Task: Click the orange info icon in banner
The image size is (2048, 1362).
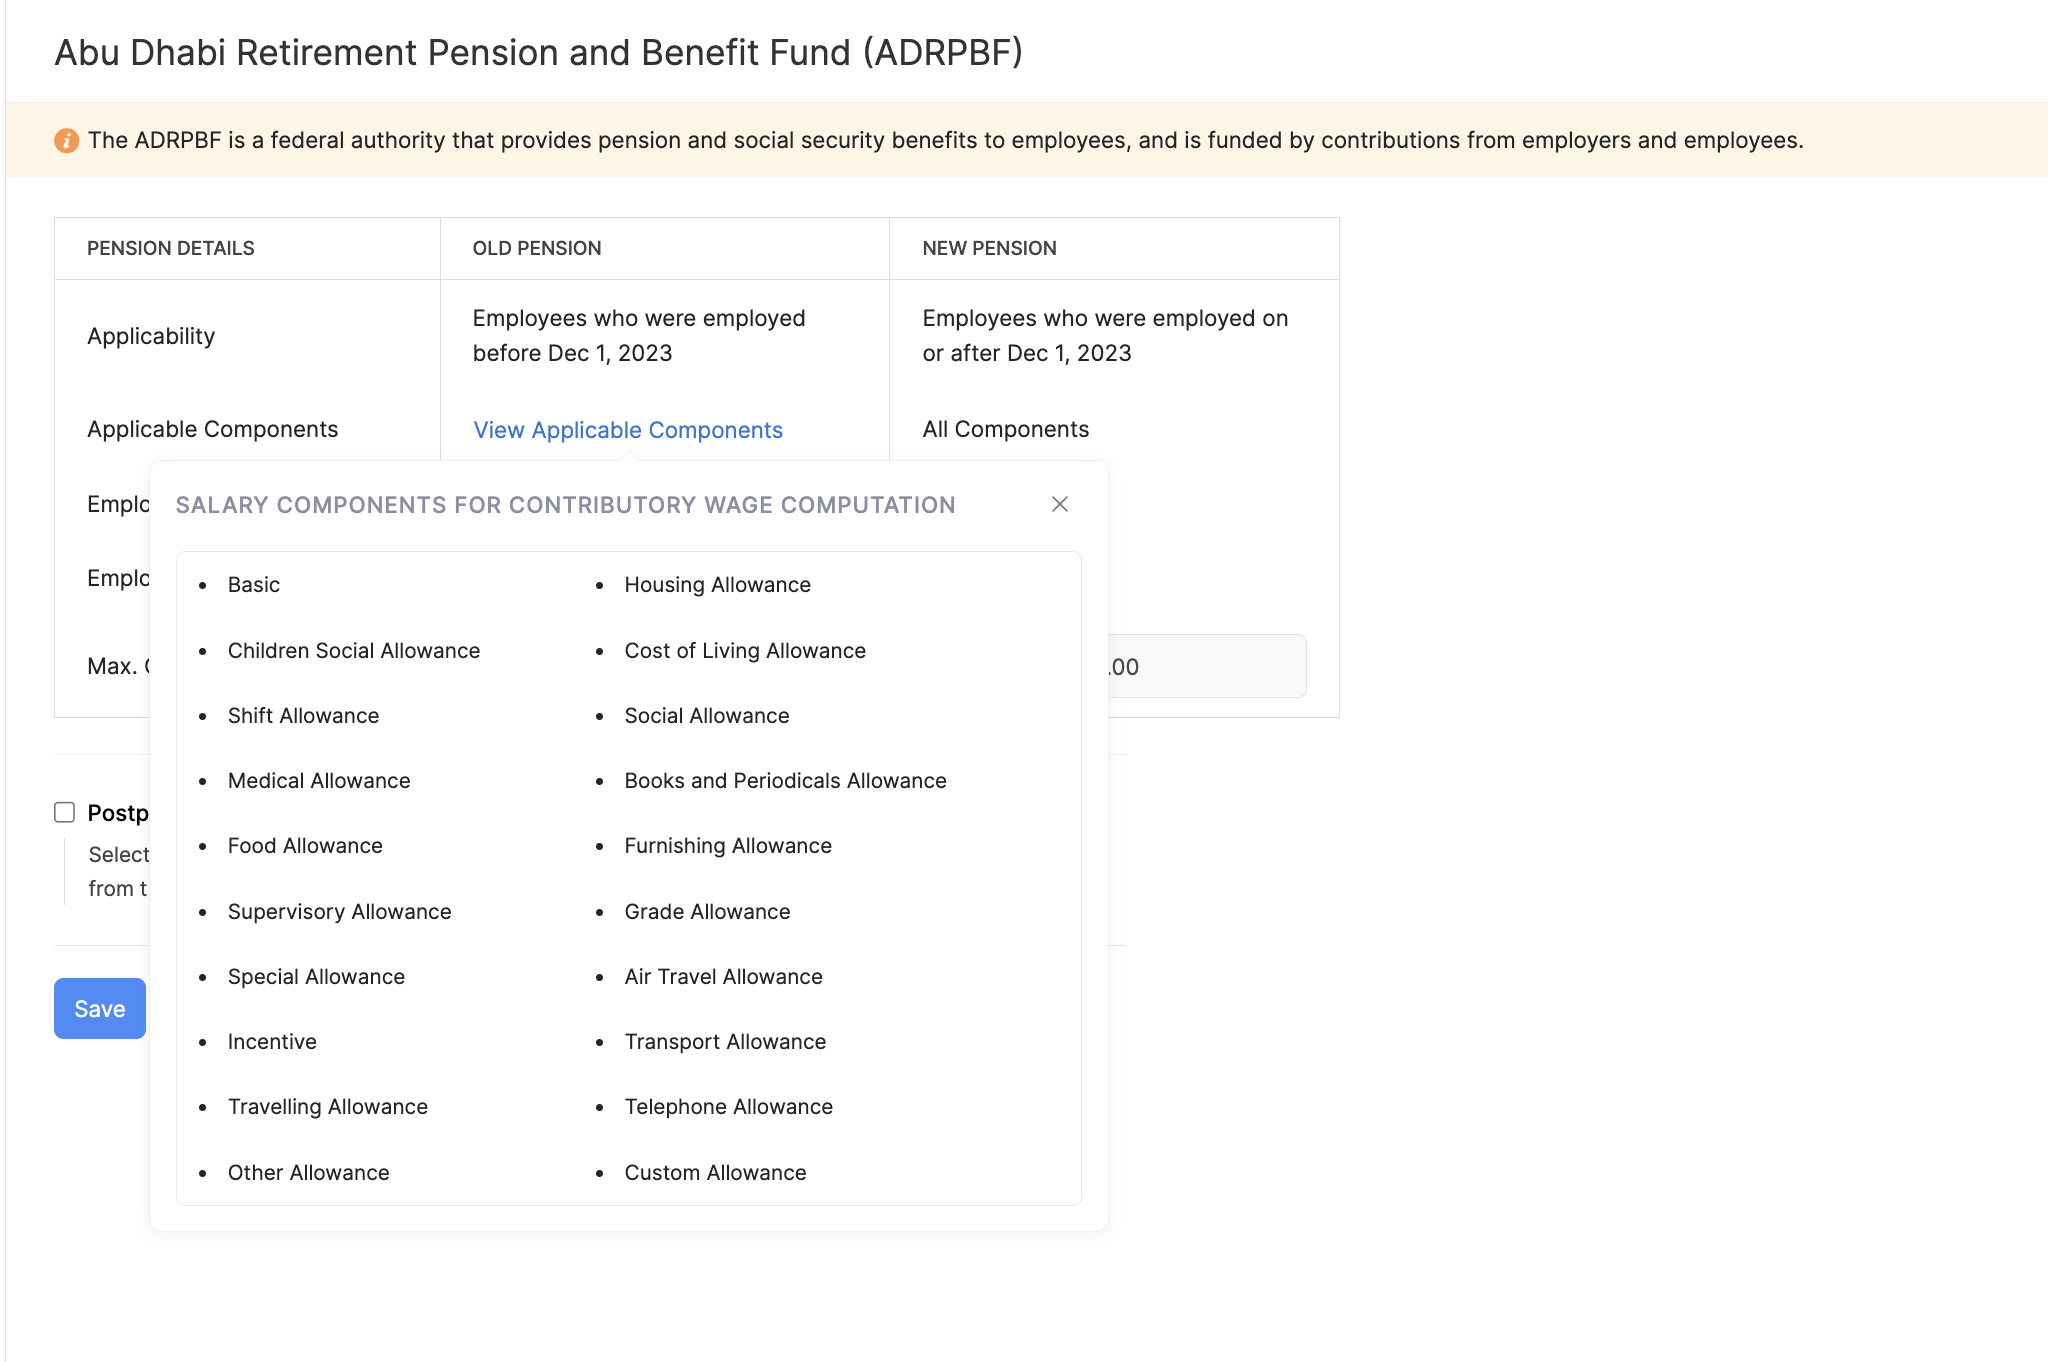Action: tap(67, 141)
